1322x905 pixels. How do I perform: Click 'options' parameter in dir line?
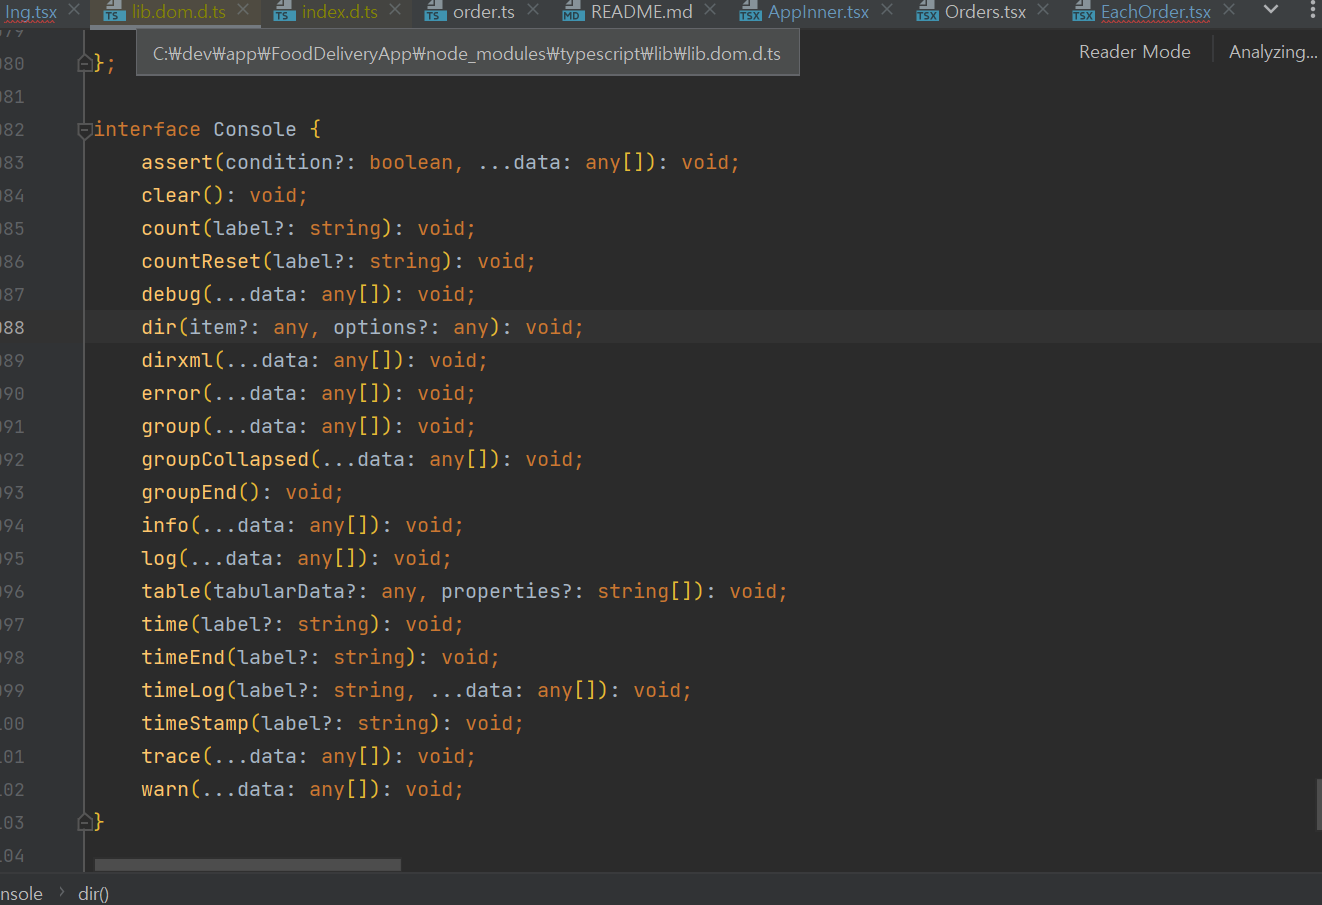[x=375, y=328]
